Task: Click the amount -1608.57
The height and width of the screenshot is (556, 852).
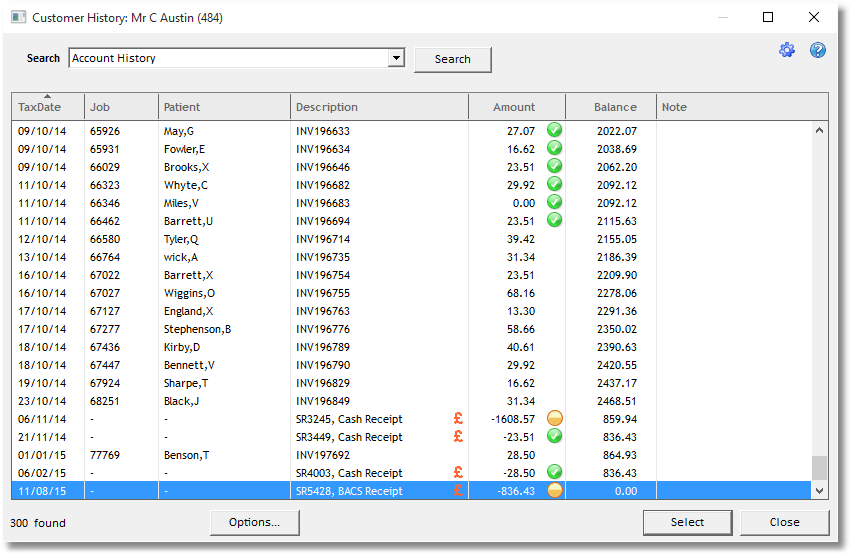Action: click(513, 419)
